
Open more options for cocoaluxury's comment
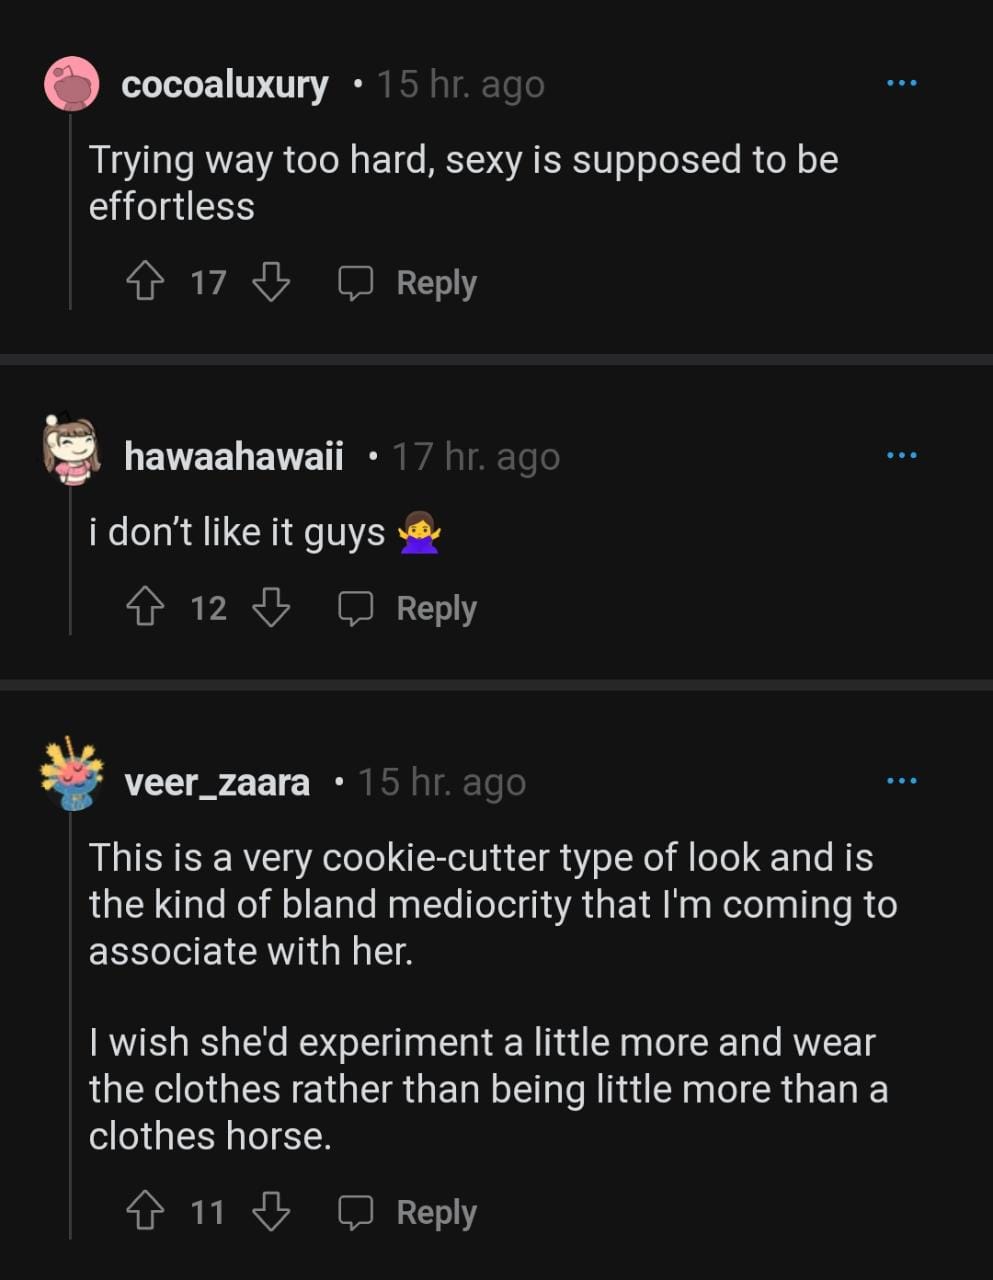tap(901, 83)
